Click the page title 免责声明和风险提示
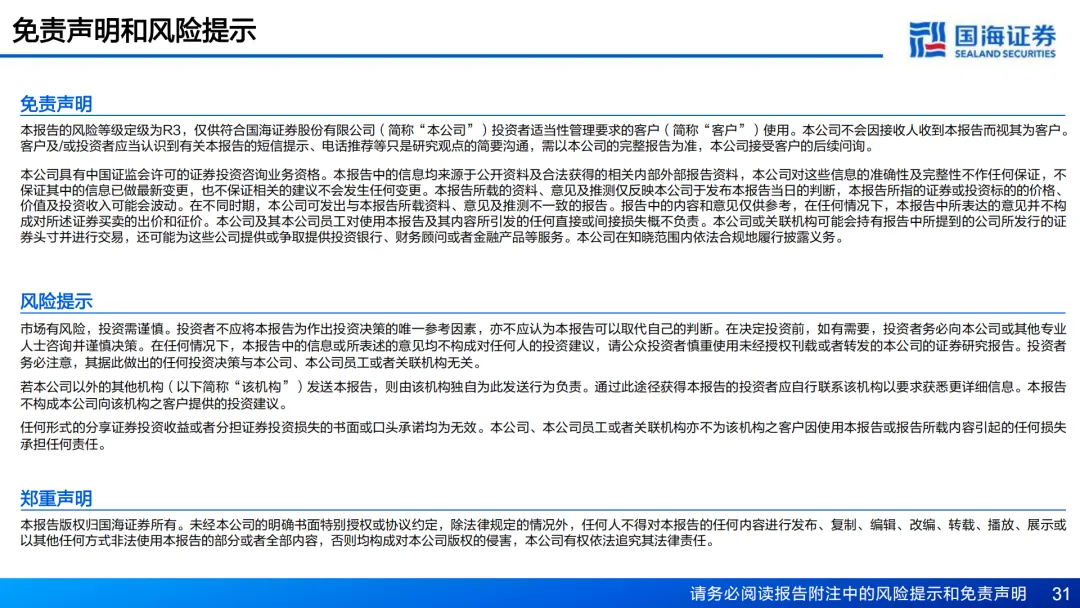The width and height of the screenshot is (1080, 608). click(134, 30)
